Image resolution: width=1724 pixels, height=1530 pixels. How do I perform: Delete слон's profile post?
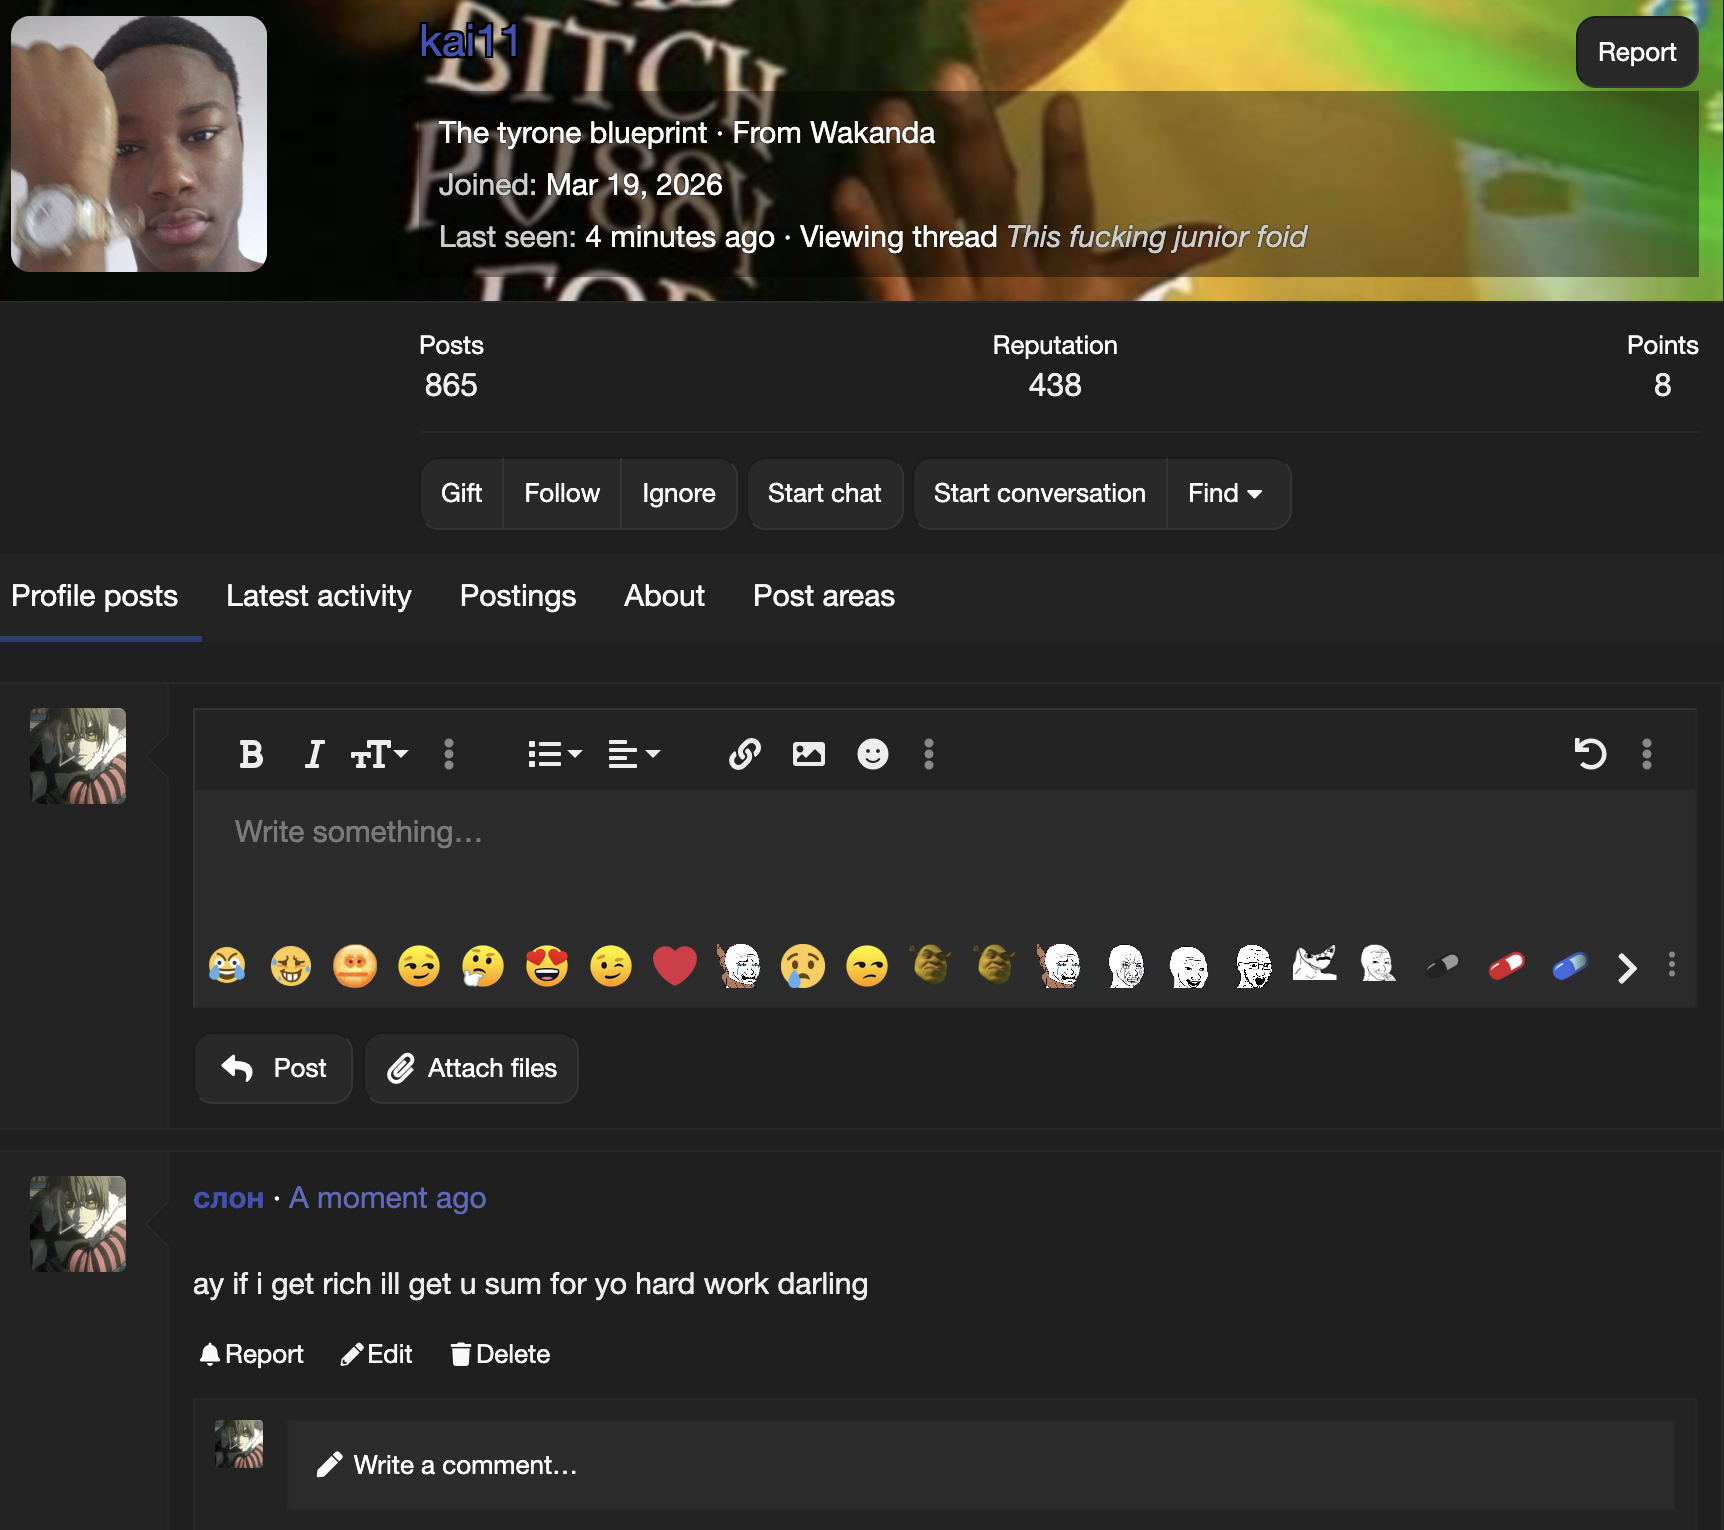pos(499,1354)
